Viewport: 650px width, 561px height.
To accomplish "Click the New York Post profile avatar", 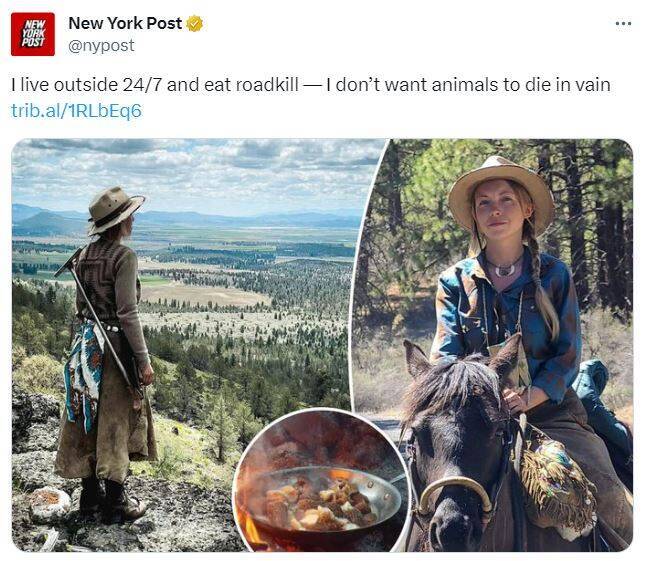I will tap(33, 34).
